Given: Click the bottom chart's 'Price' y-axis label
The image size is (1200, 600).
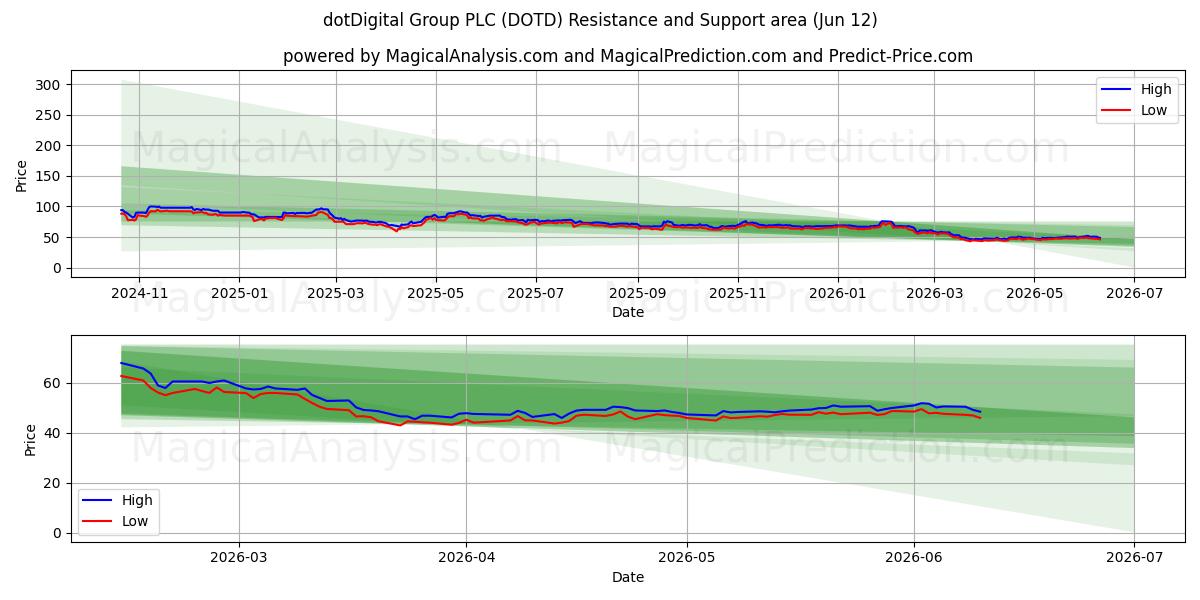Looking at the screenshot, I should [x=30, y=440].
